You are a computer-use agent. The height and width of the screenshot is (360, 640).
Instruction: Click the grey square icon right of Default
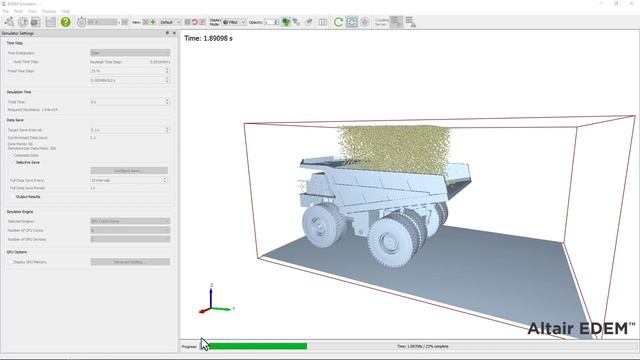(187, 22)
